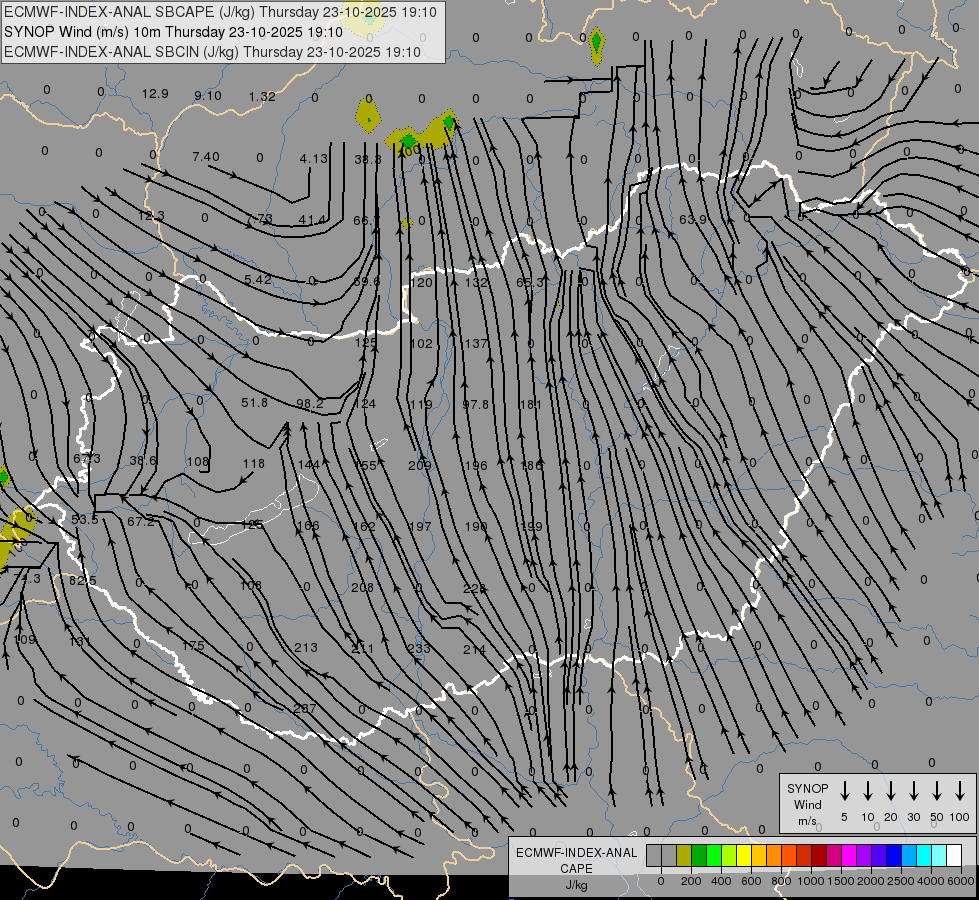Click the 2500 label on the CAPE scale
Screen dimensions: 979x900
900,881
